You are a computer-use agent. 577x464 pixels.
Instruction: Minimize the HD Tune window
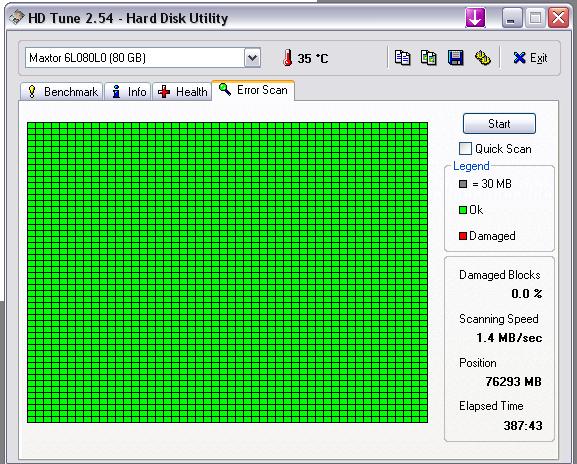(x=511, y=17)
